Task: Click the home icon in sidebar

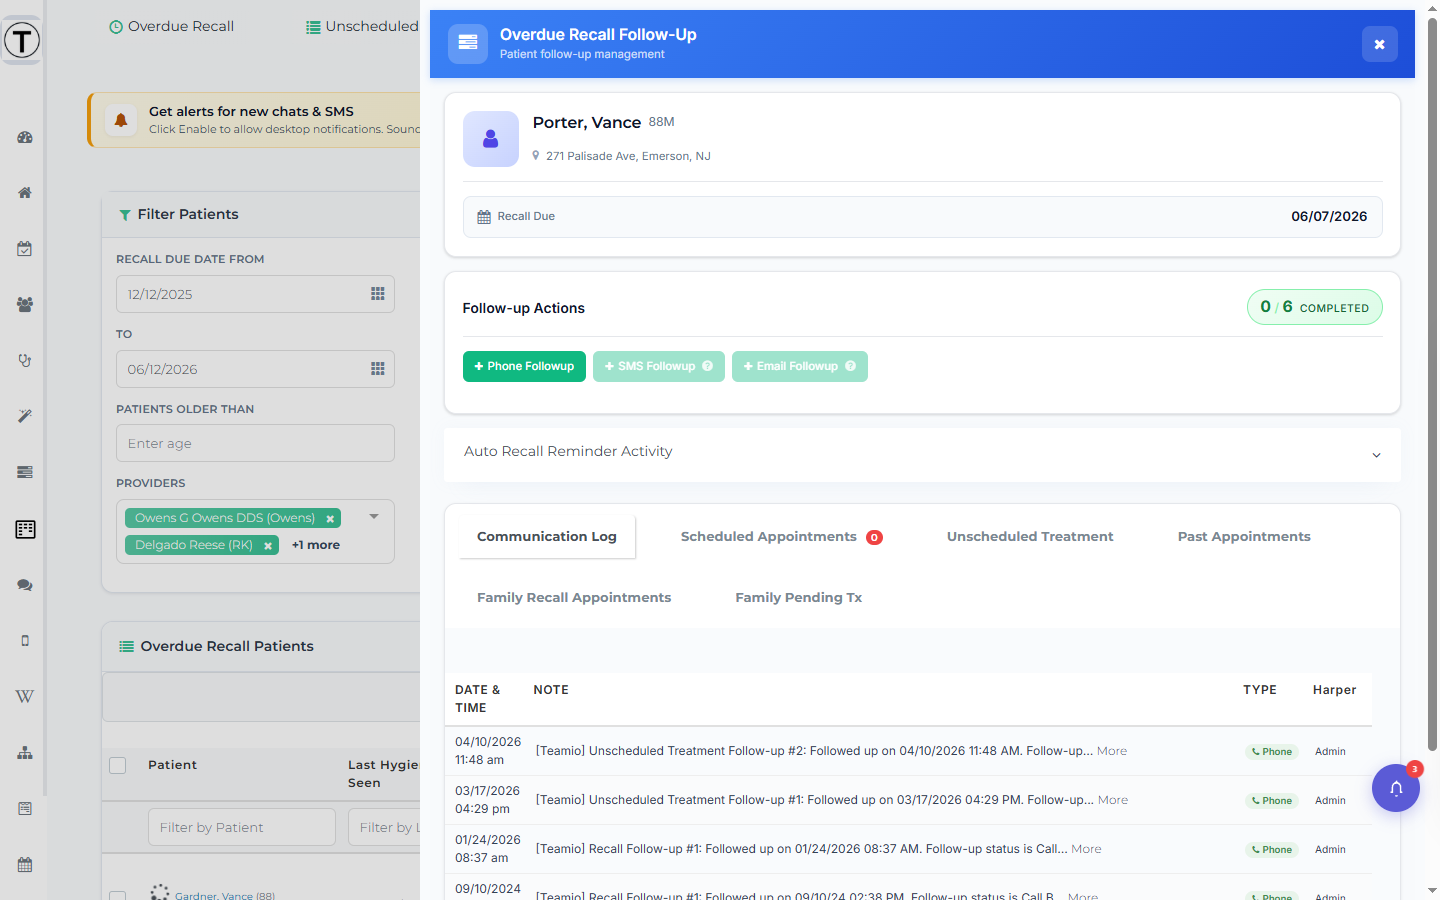Action: click(25, 193)
